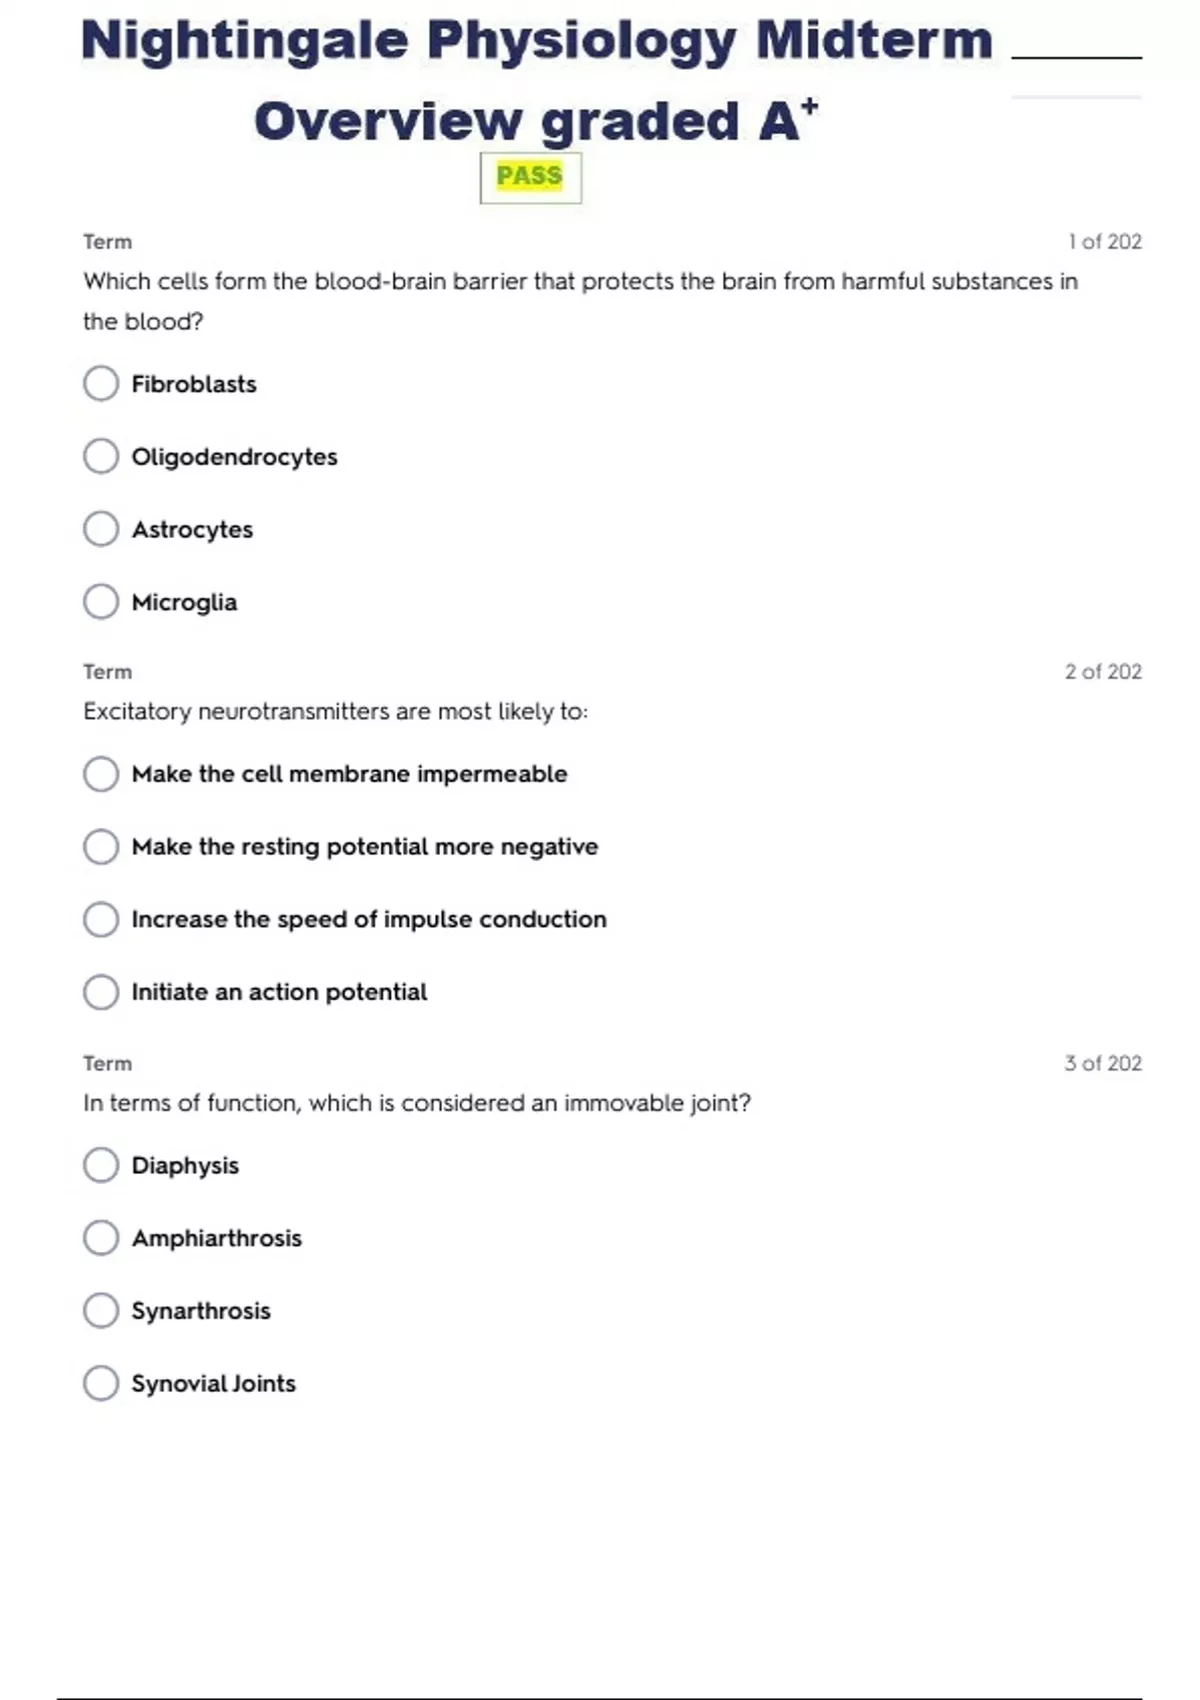
Task: Select the Diaphysis radio button
Action: pyautogui.click(x=101, y=1165)
